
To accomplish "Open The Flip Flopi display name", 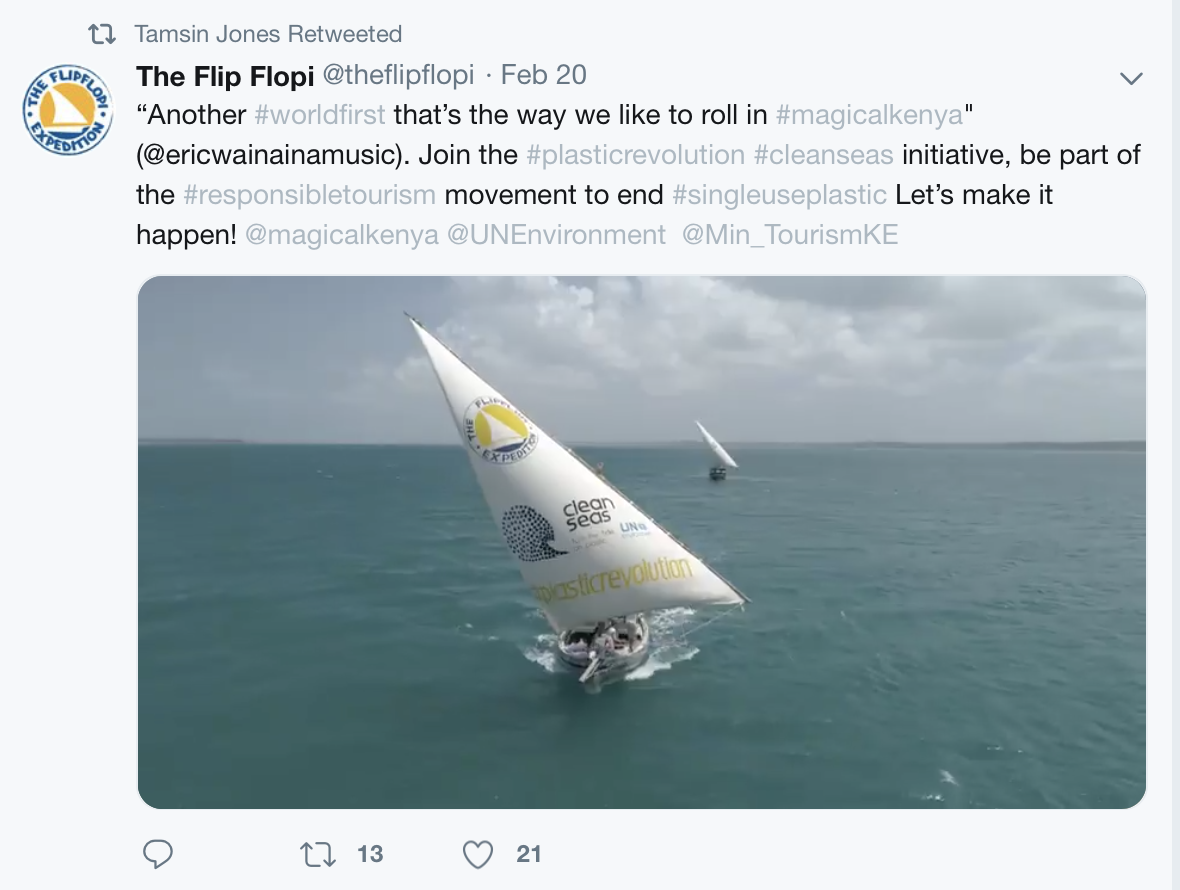I will (225, 75).
